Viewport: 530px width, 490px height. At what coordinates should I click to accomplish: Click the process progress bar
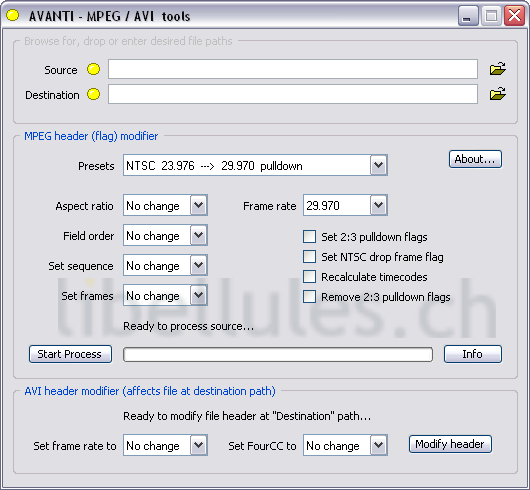pyautogui.click(x=278, y=354)
